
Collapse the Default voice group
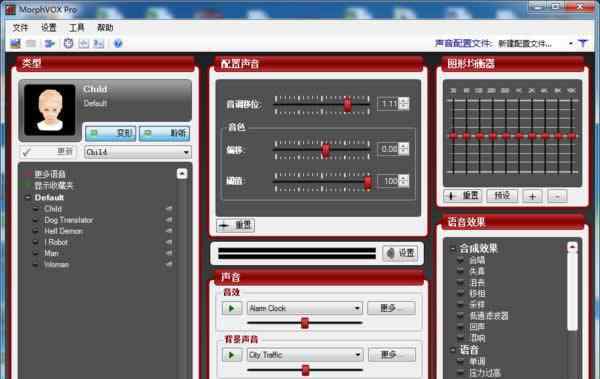point(28,198)
